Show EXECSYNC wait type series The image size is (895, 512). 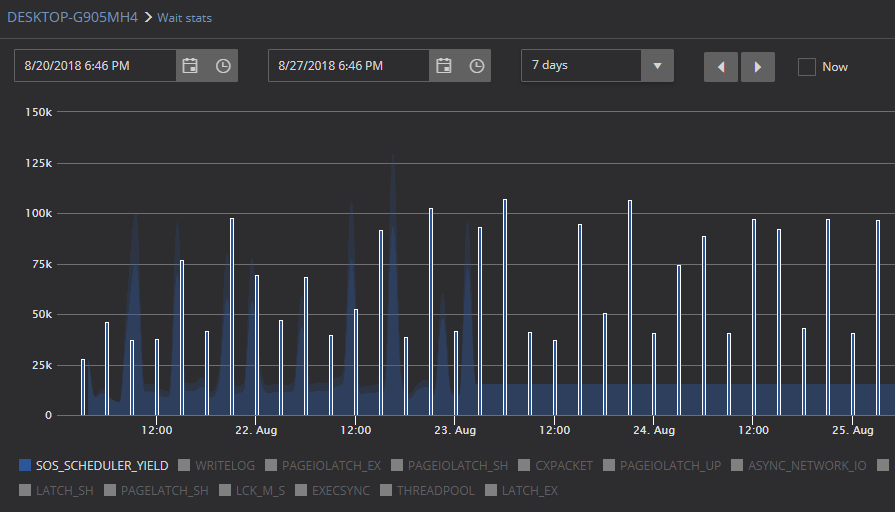tap(333, 490)
